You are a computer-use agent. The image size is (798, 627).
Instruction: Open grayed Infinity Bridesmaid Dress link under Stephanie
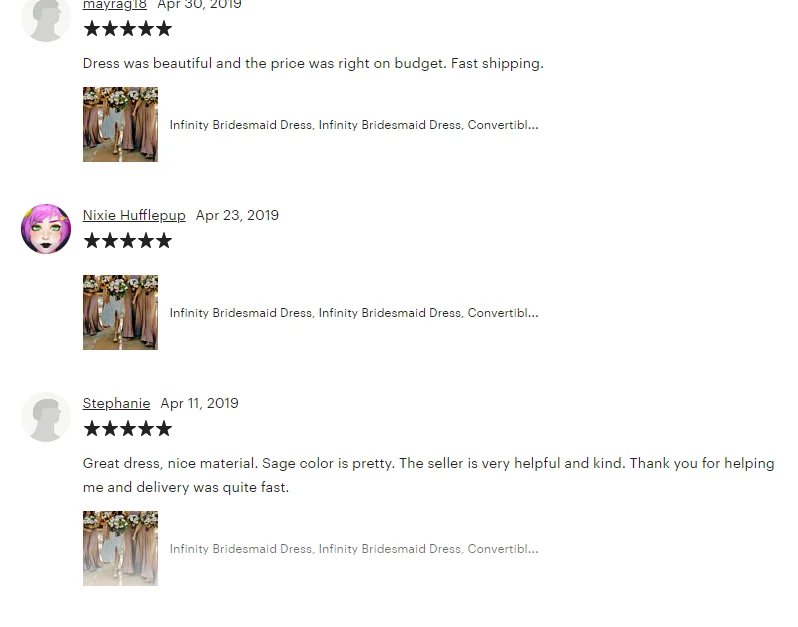coord(354,549)
